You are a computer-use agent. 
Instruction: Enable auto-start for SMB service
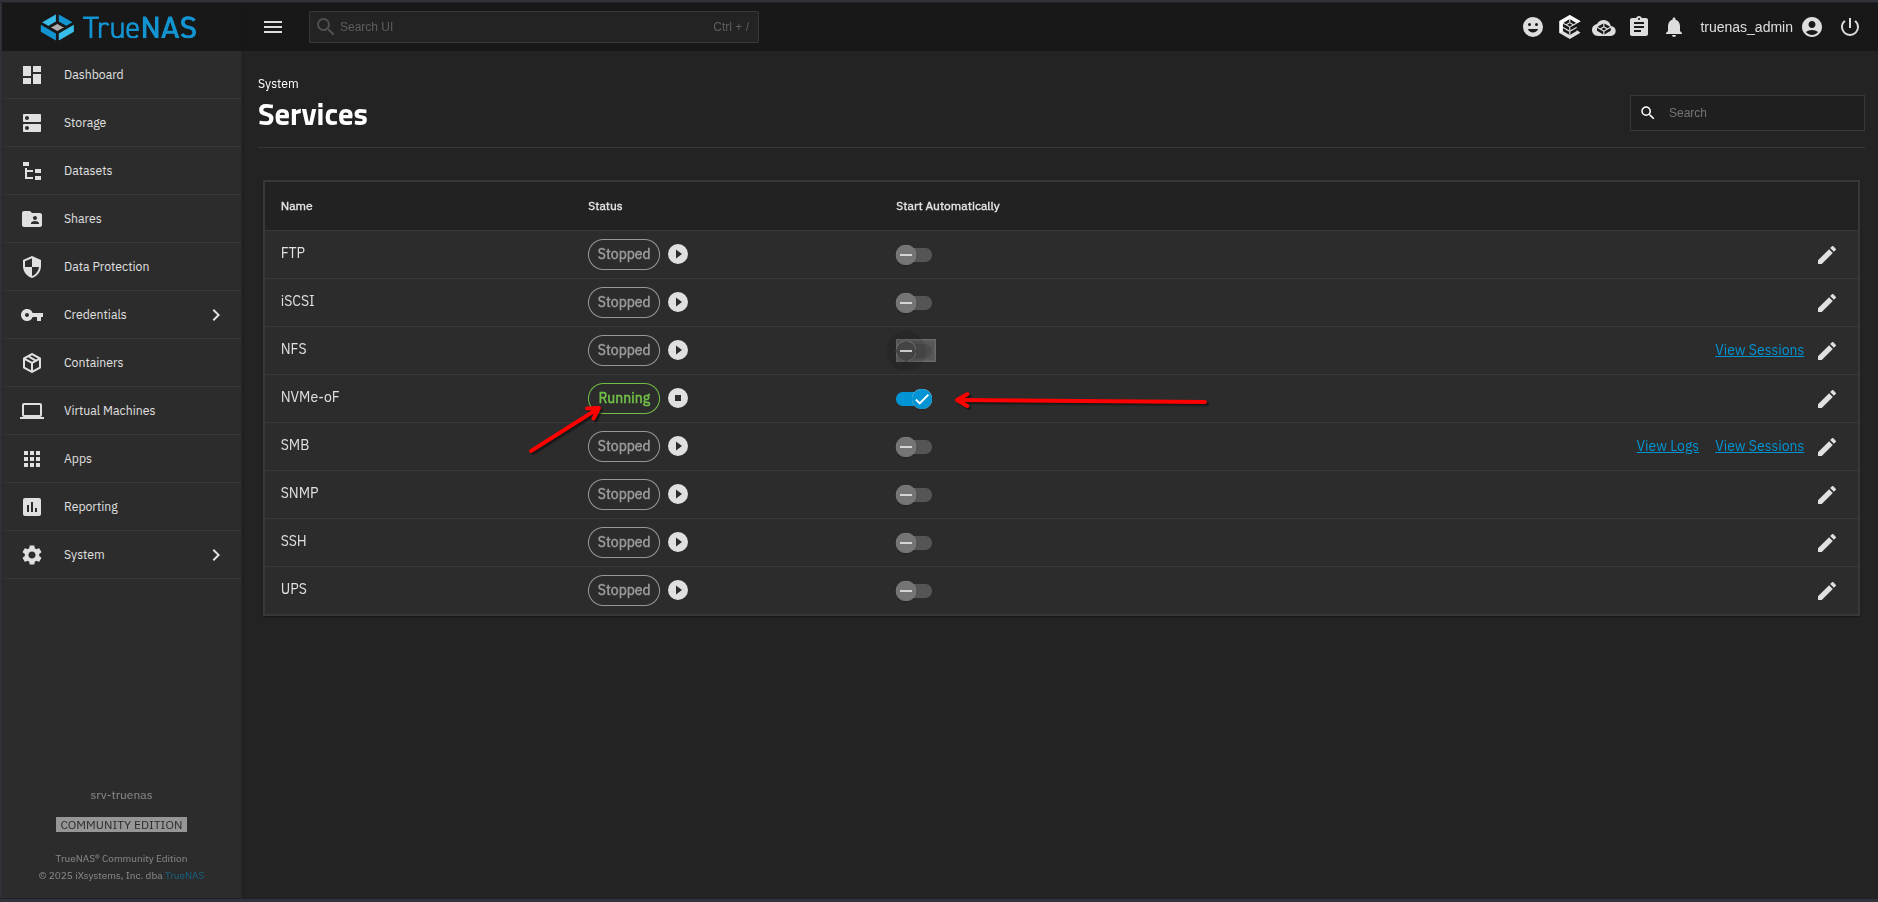pos(914,447)
